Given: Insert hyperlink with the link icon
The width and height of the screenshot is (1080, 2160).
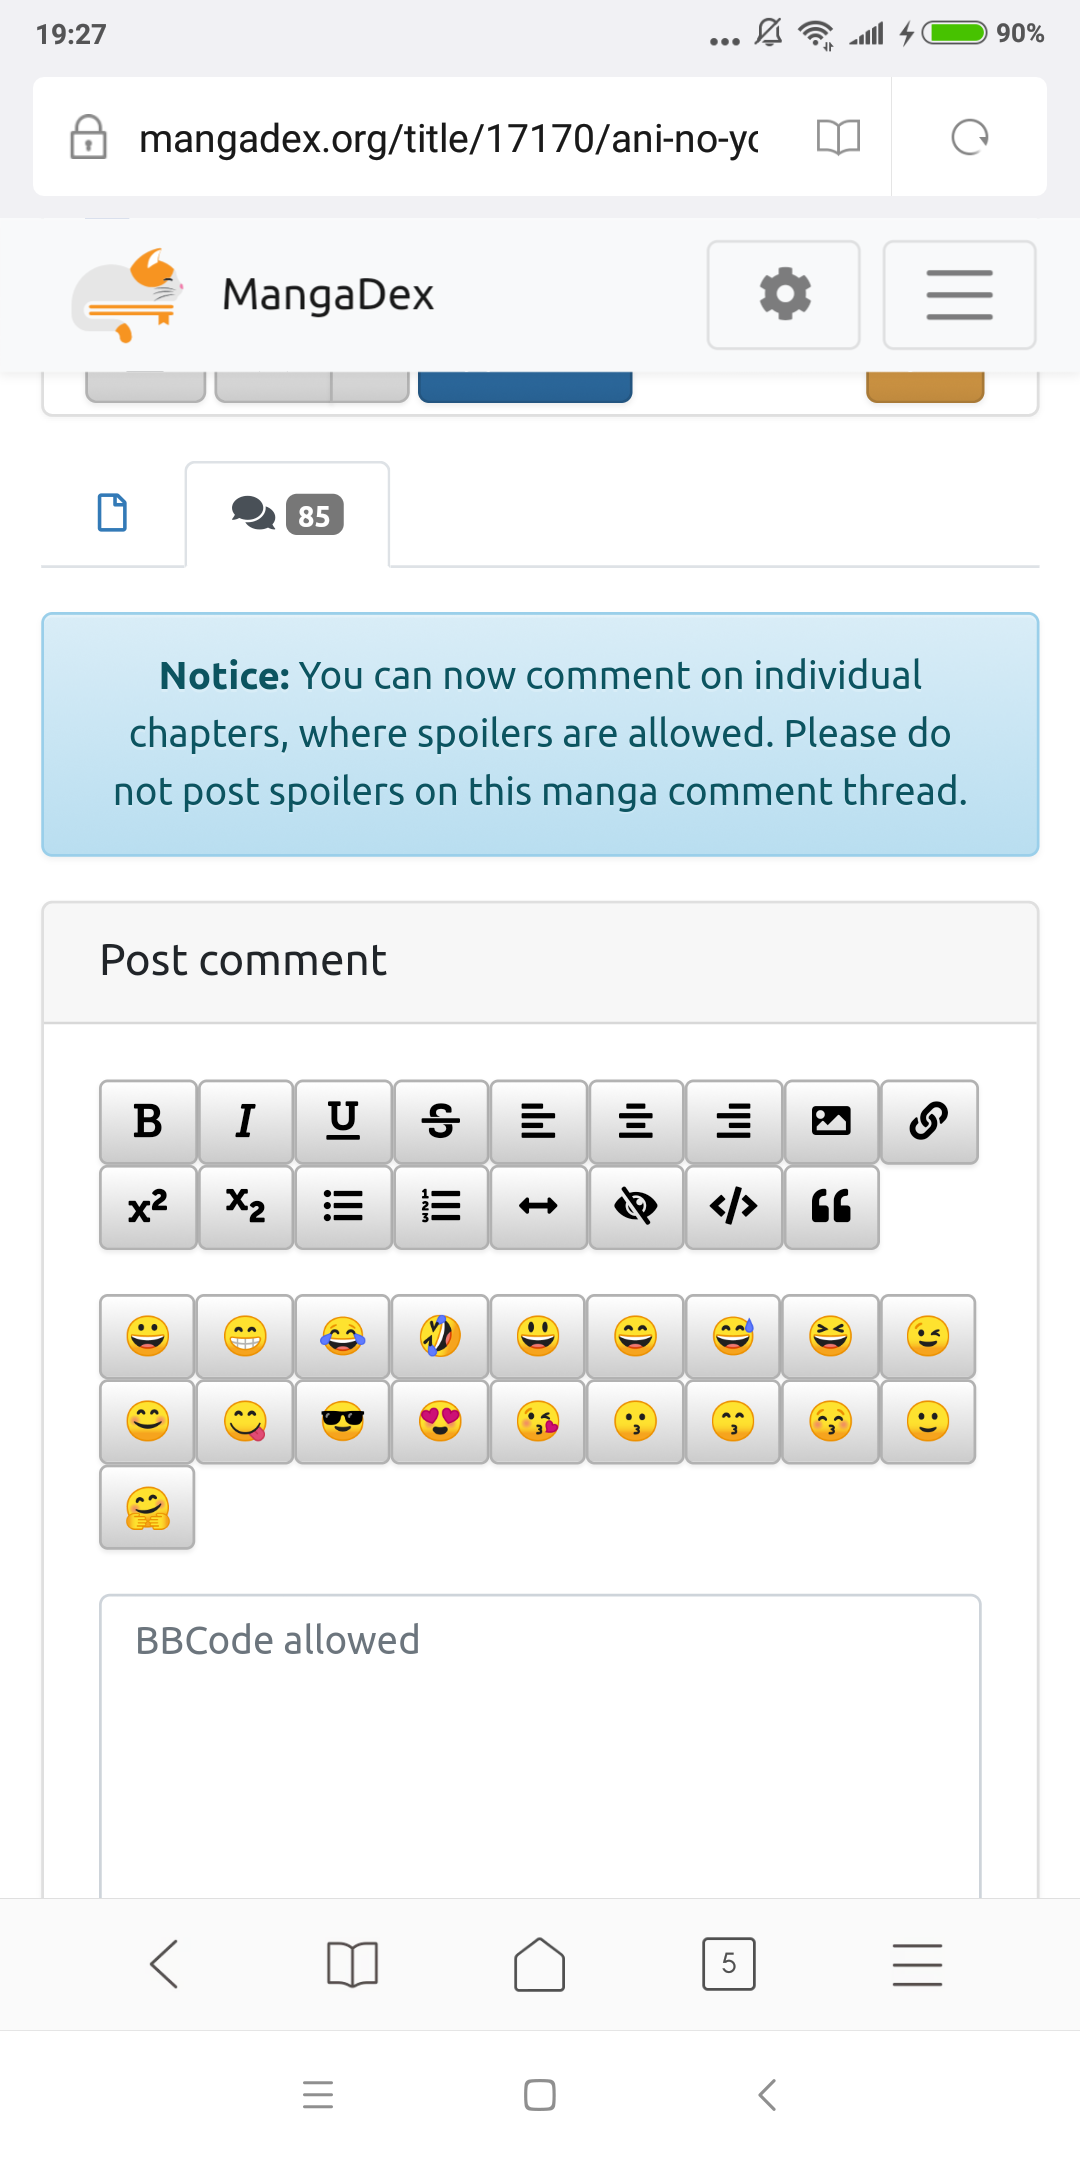Looking at the screenshot, I should 929,1121.
